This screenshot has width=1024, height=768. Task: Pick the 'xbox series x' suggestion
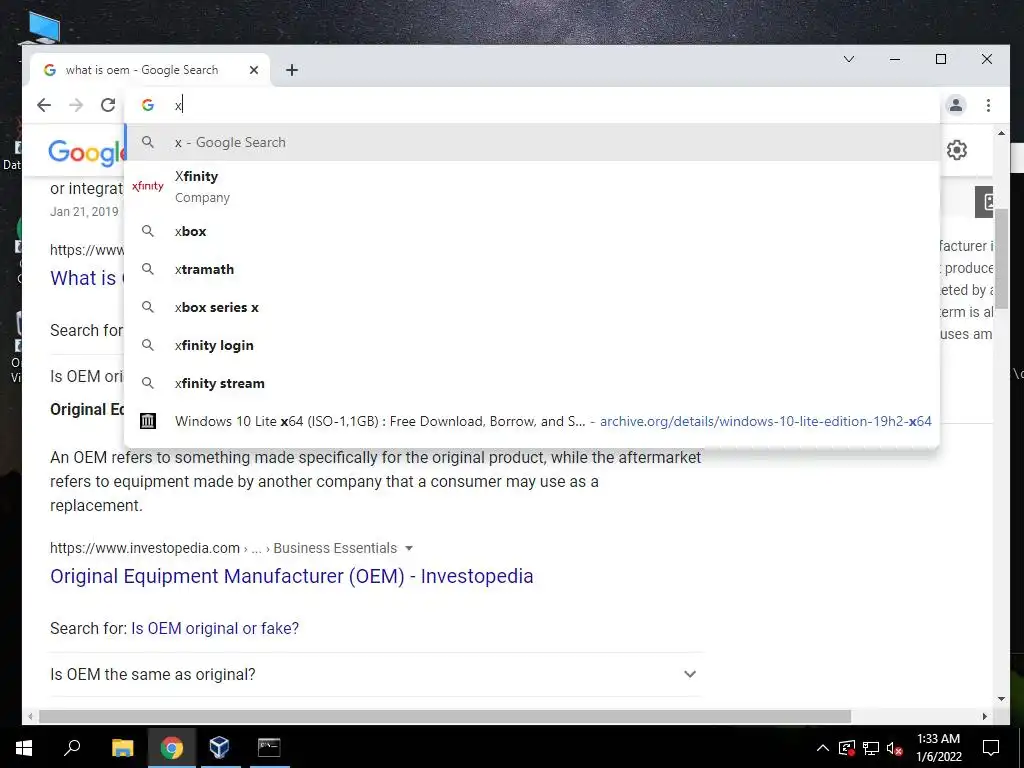(532, 307)
